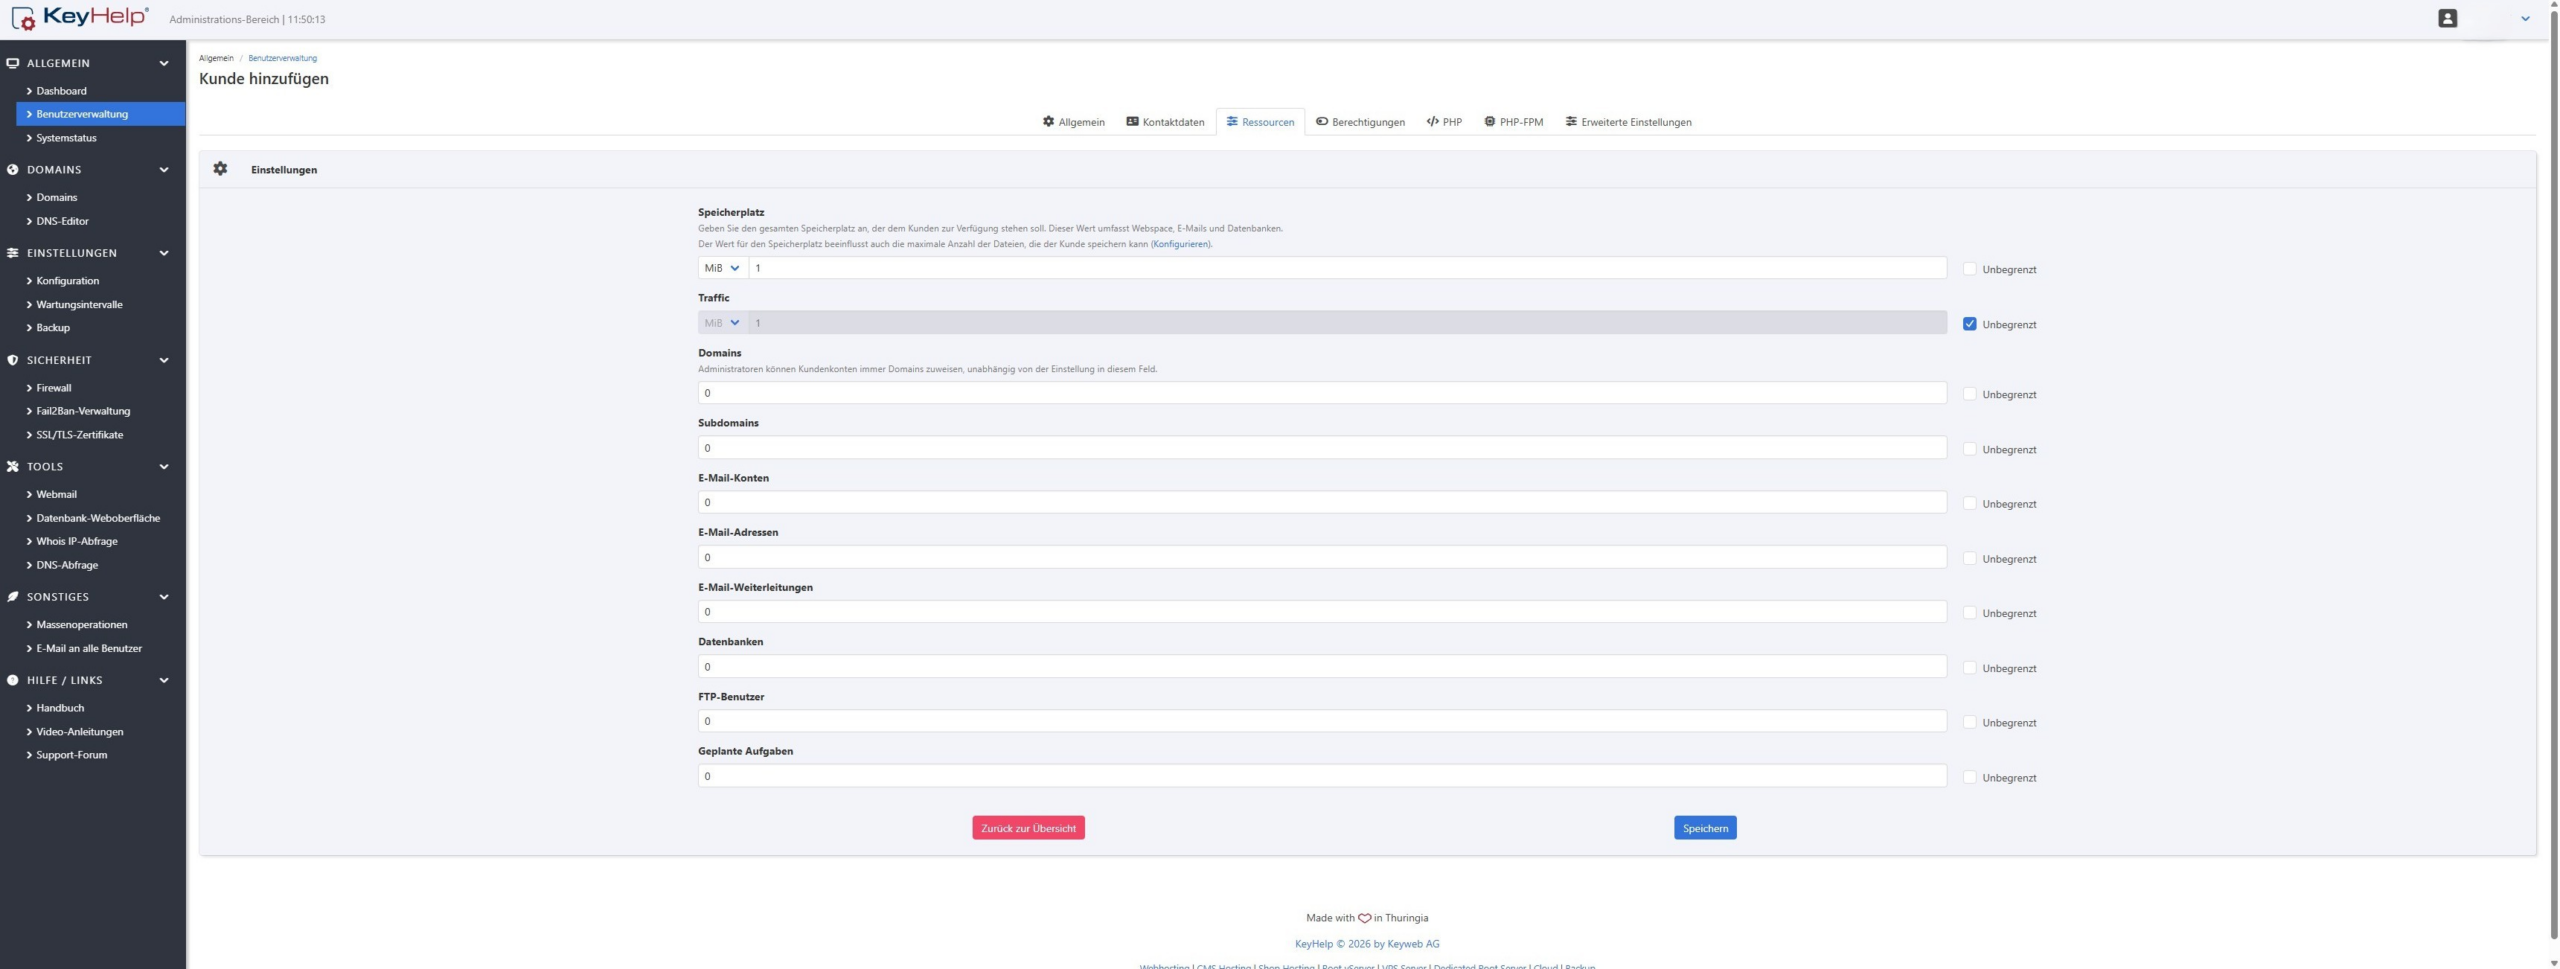
Task: Click the monitor icon of the ALLGEMEIN sidebar section
Action: pos(12,63)
